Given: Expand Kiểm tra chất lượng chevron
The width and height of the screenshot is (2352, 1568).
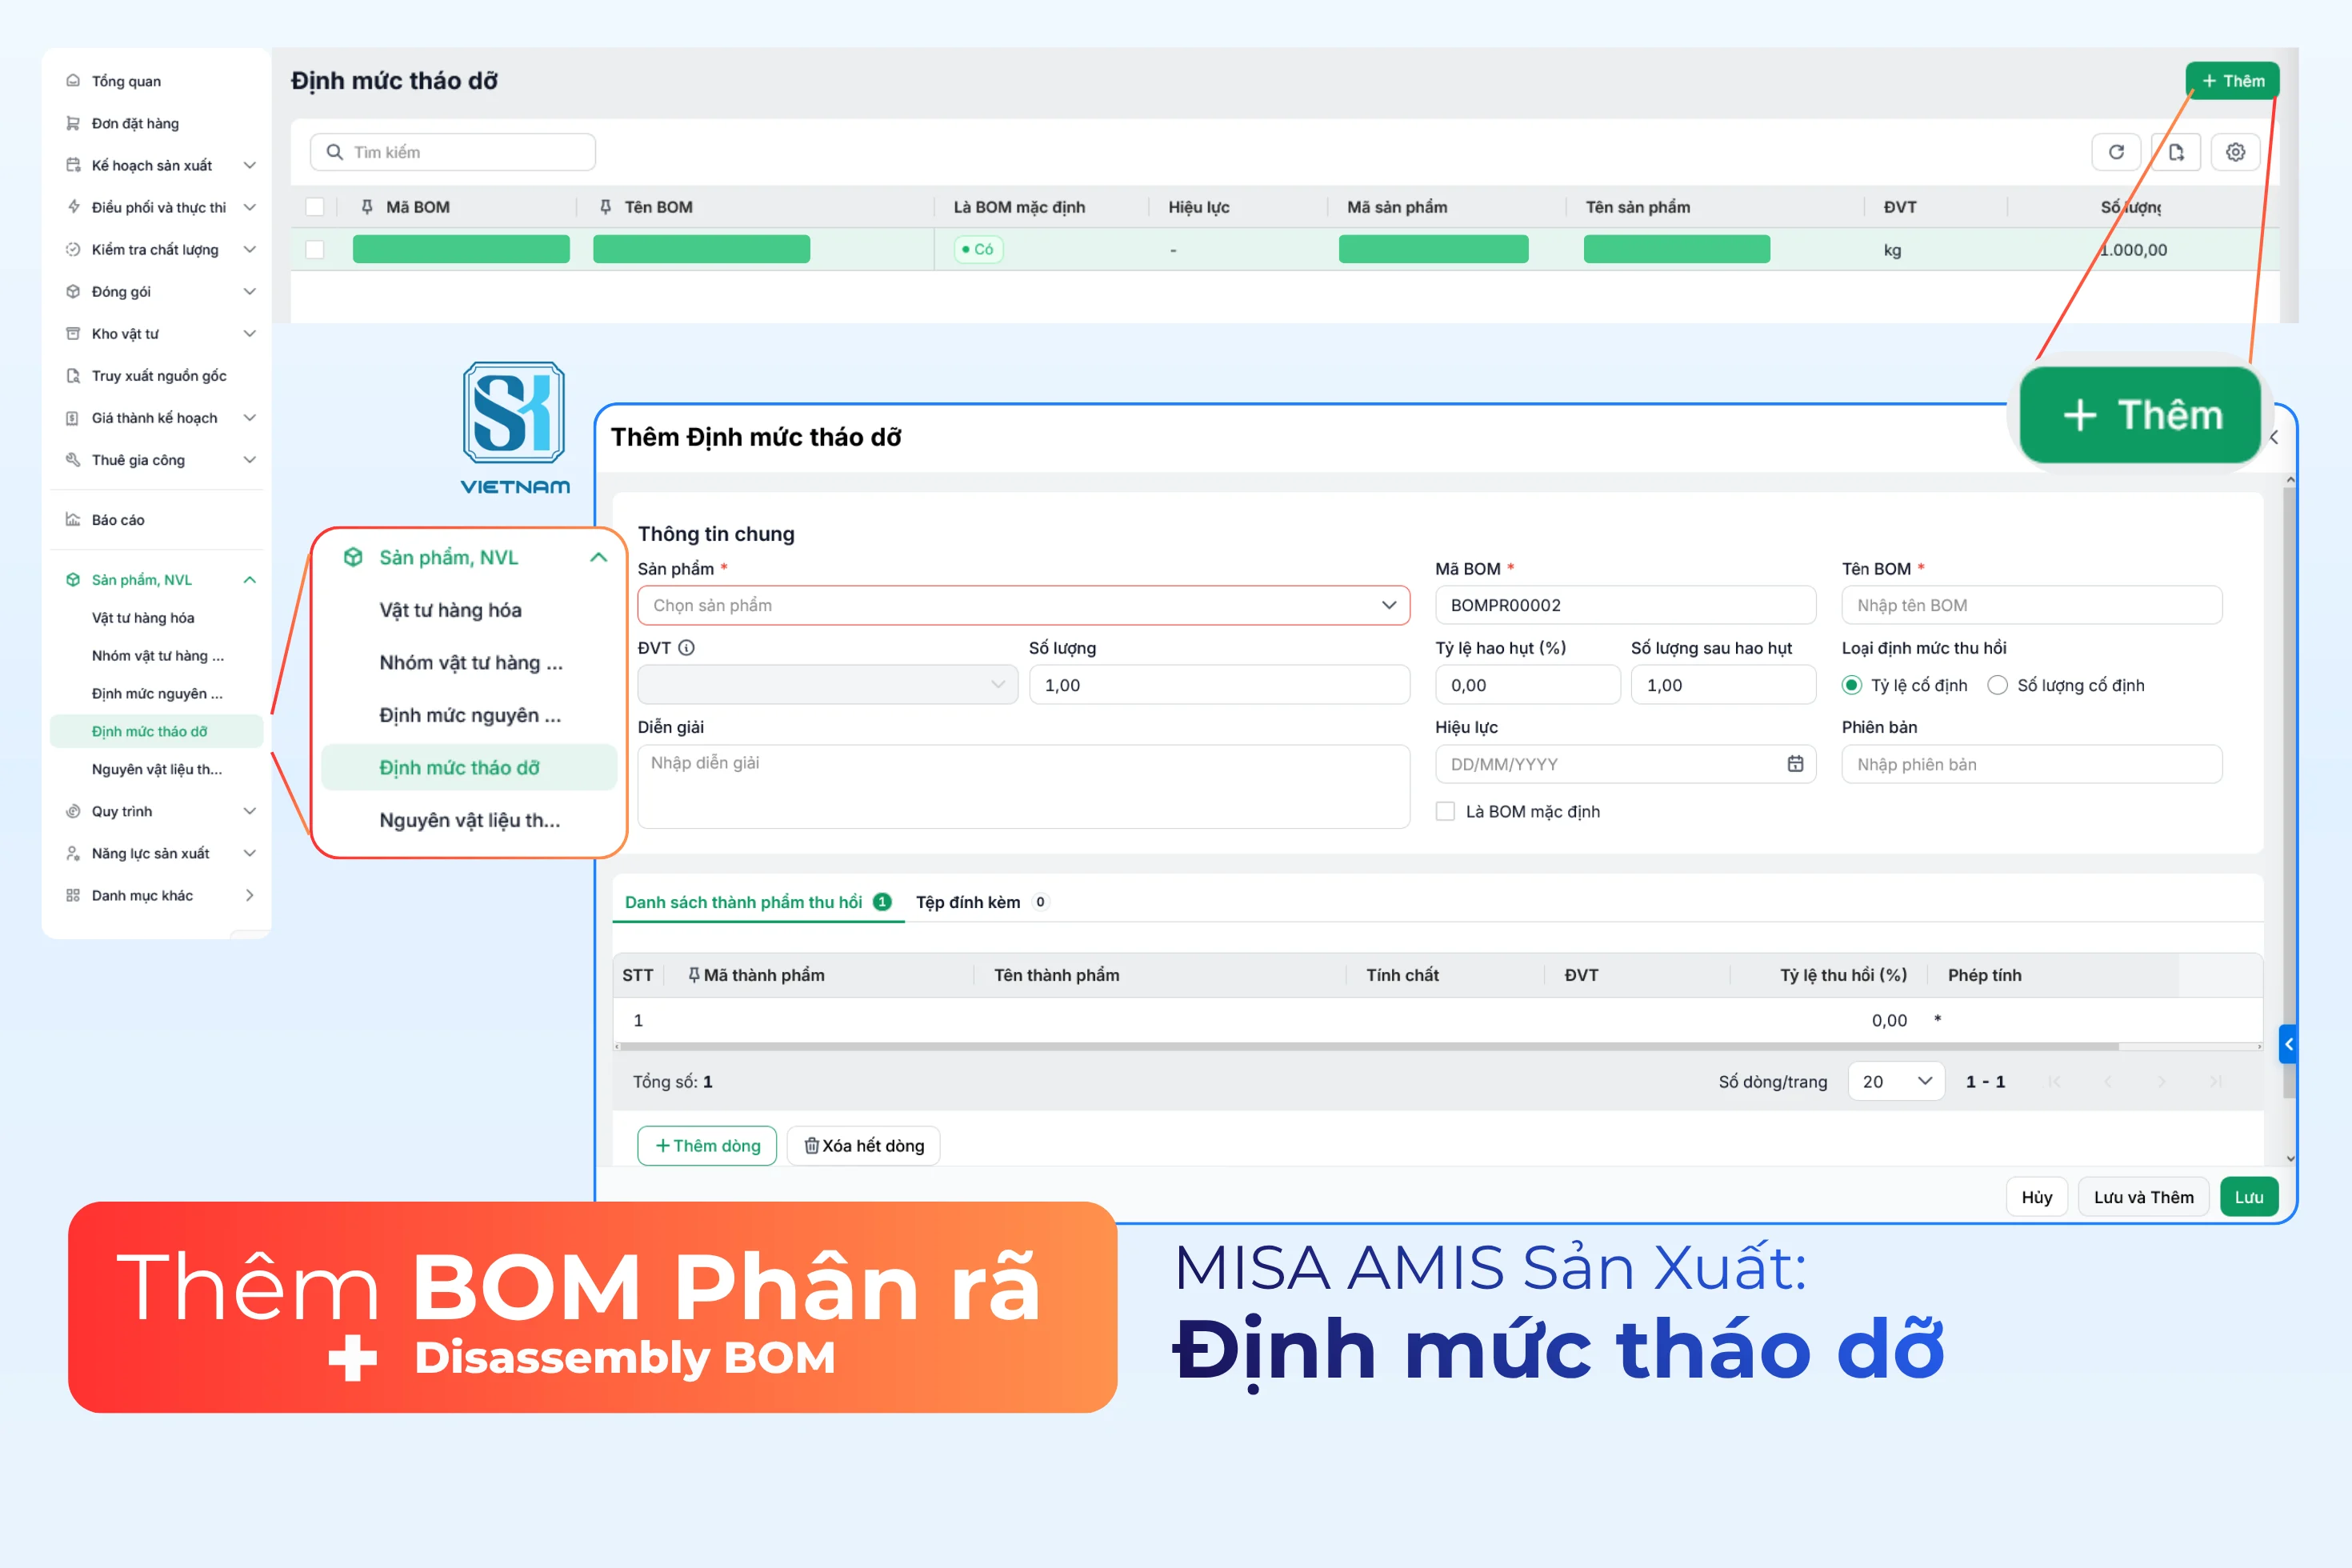Looking at the screenshot, I should (250, 249).
